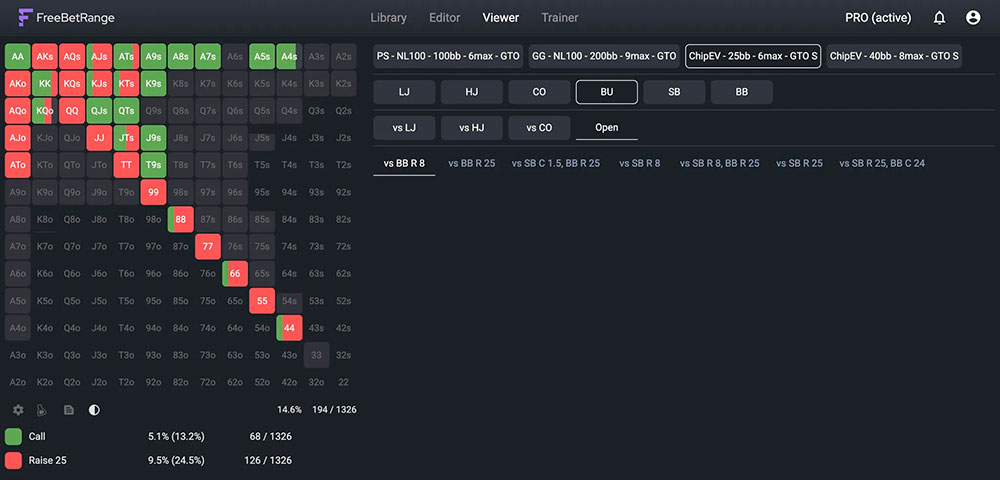Click the 14.6% total range value

[x=289, y=410]
